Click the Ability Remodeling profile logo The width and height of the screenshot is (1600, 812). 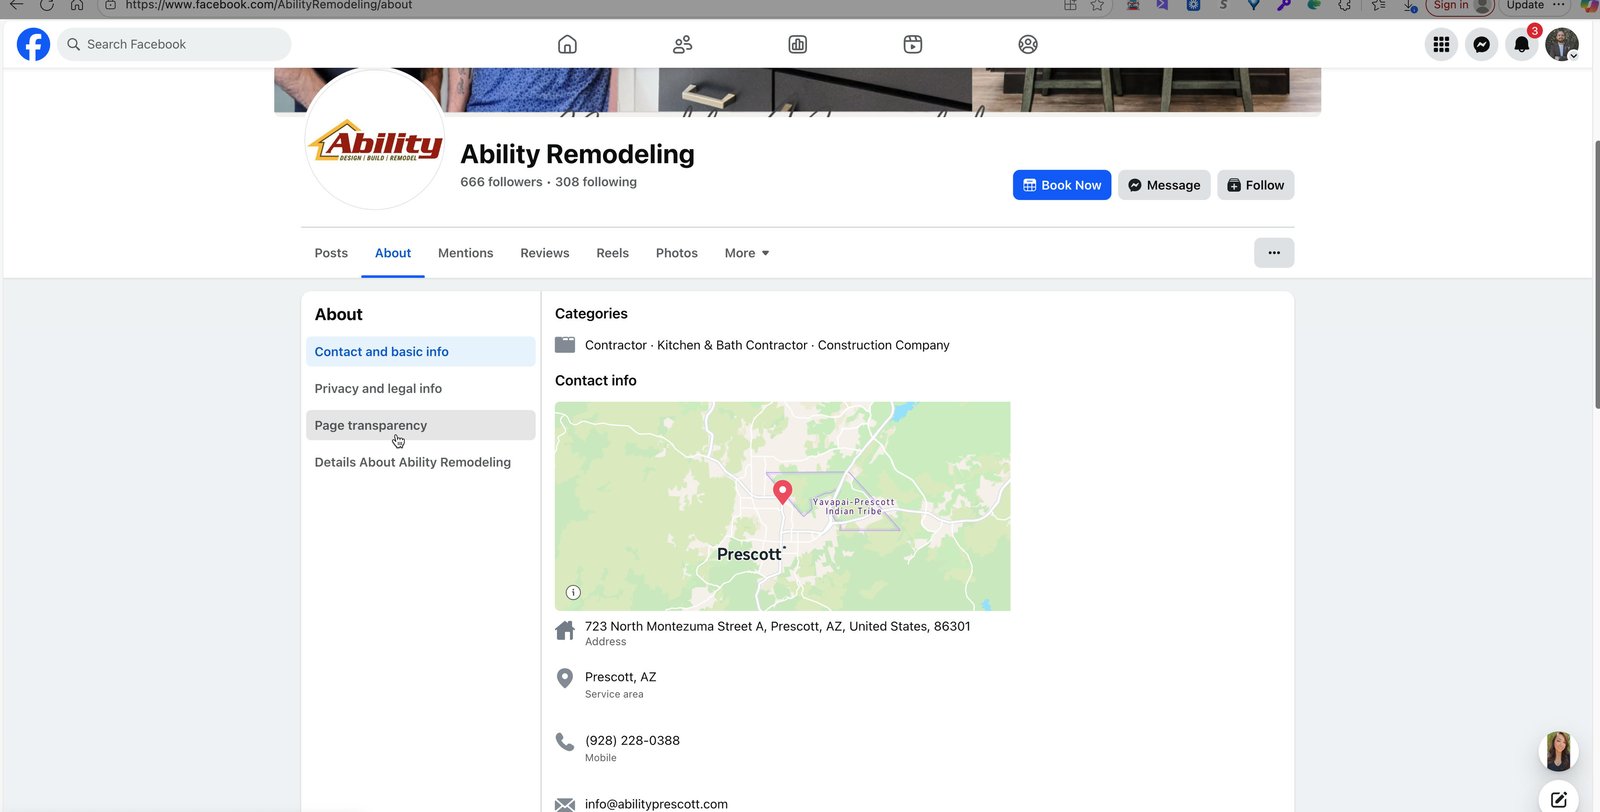375,140
